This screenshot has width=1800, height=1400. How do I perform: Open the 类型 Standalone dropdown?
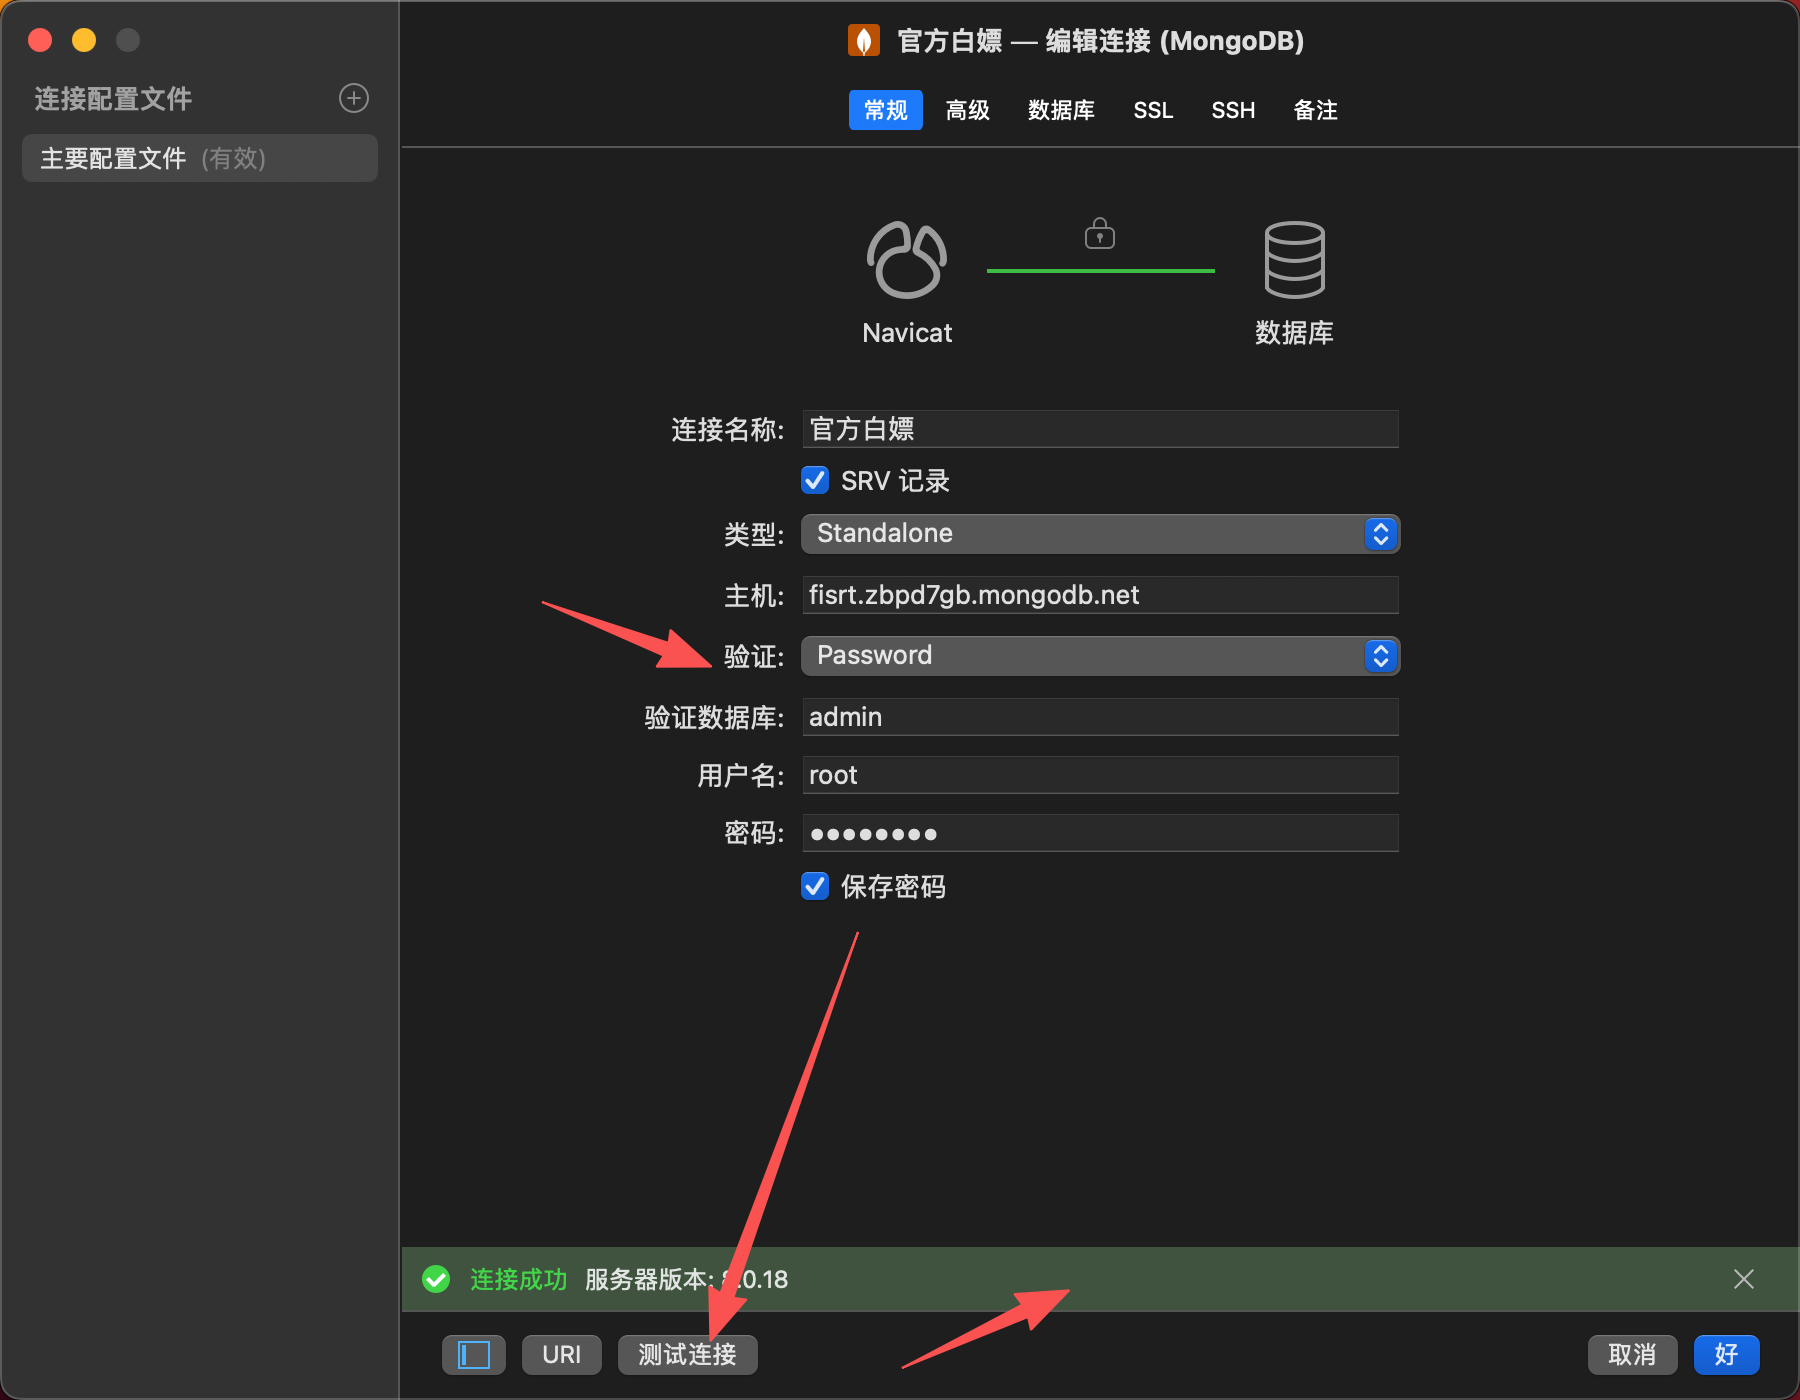click(1100, 534)
